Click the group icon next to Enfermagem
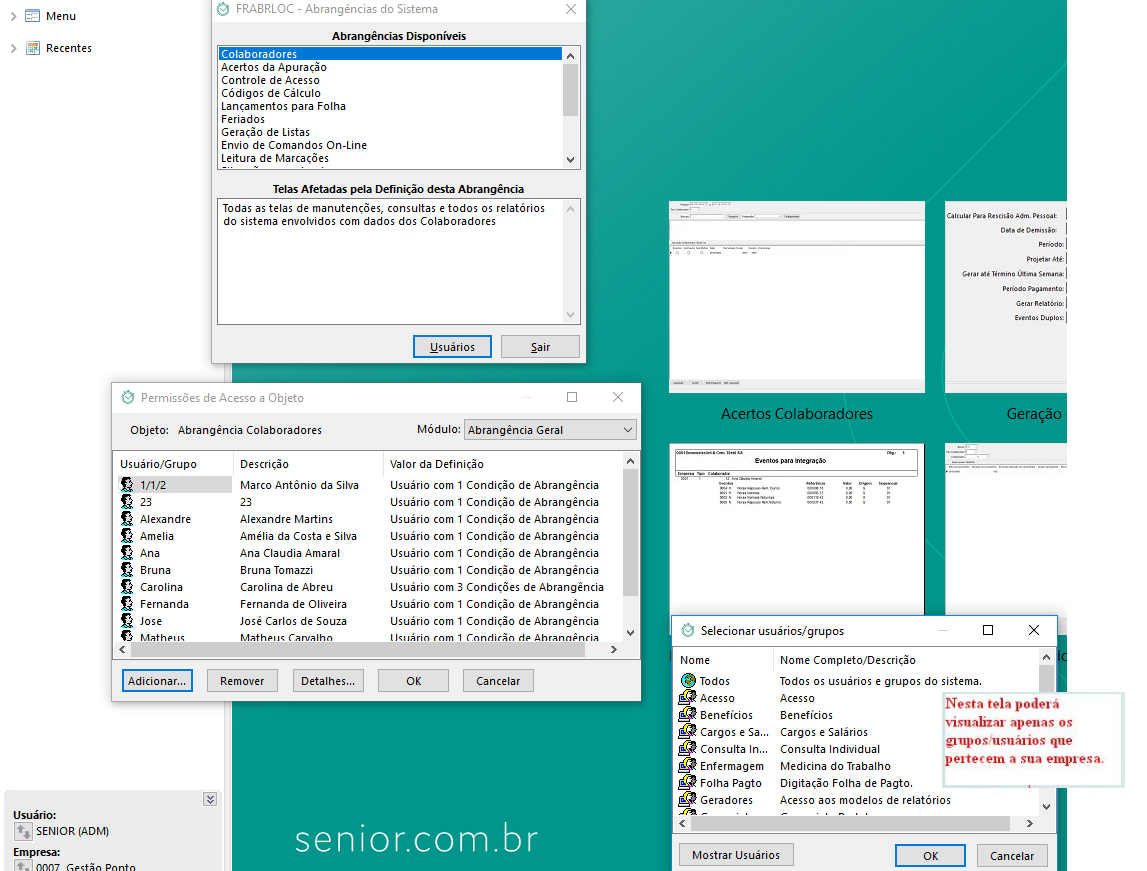This screenshot has width=1147, height=871. 687,766
